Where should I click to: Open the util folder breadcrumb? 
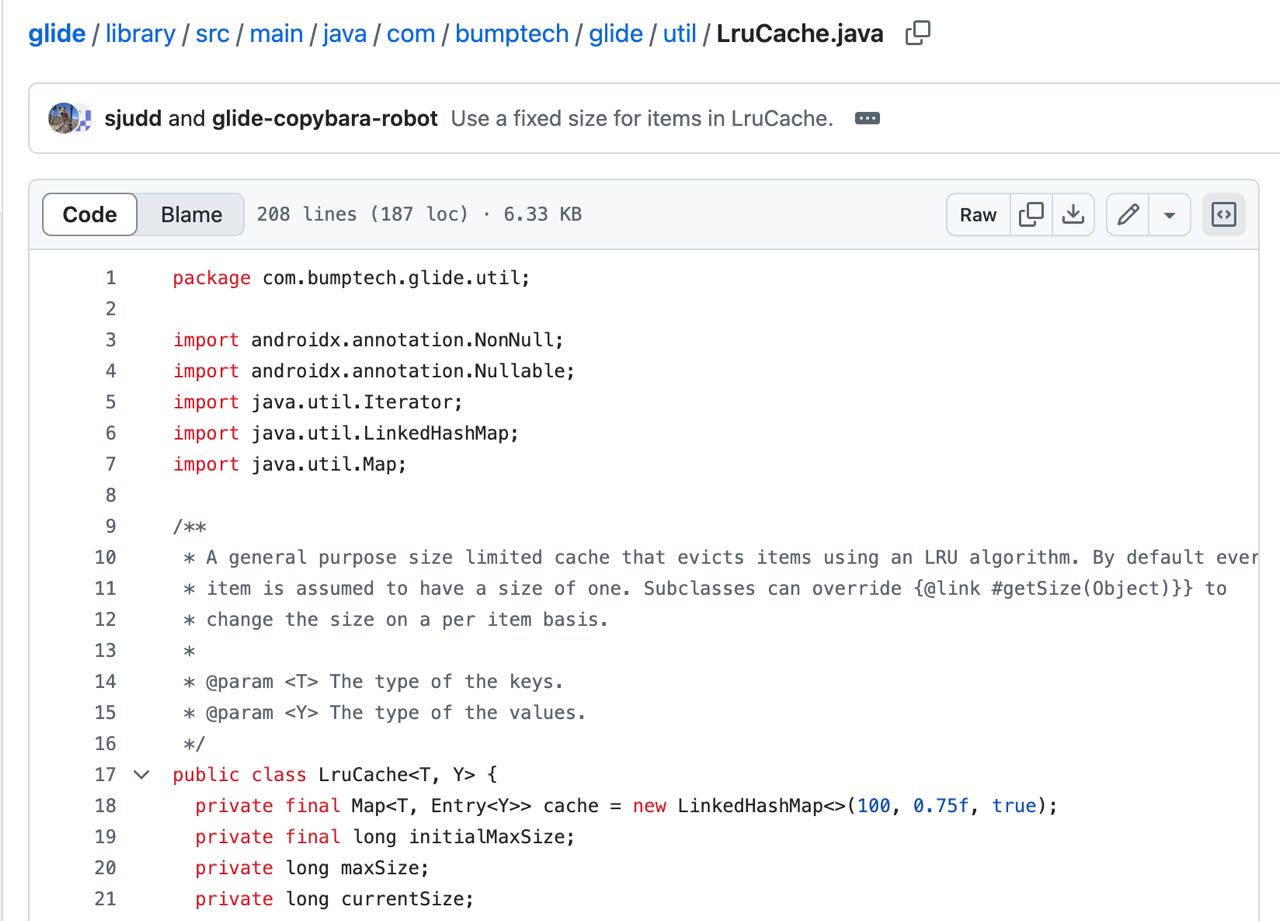(x=680, y=34)
